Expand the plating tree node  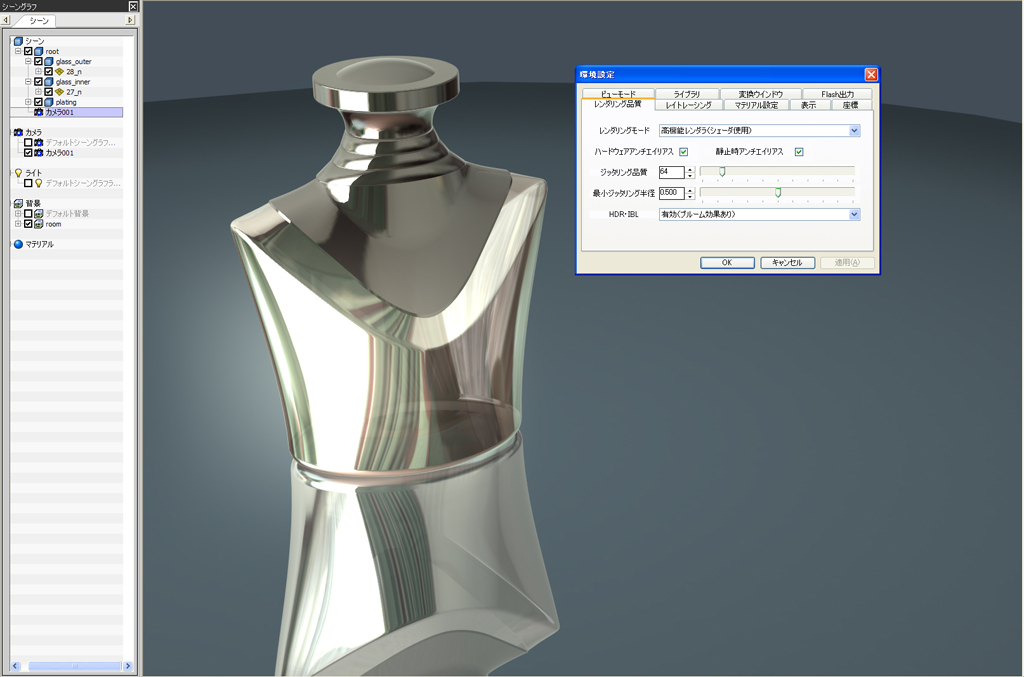point(29,102)
